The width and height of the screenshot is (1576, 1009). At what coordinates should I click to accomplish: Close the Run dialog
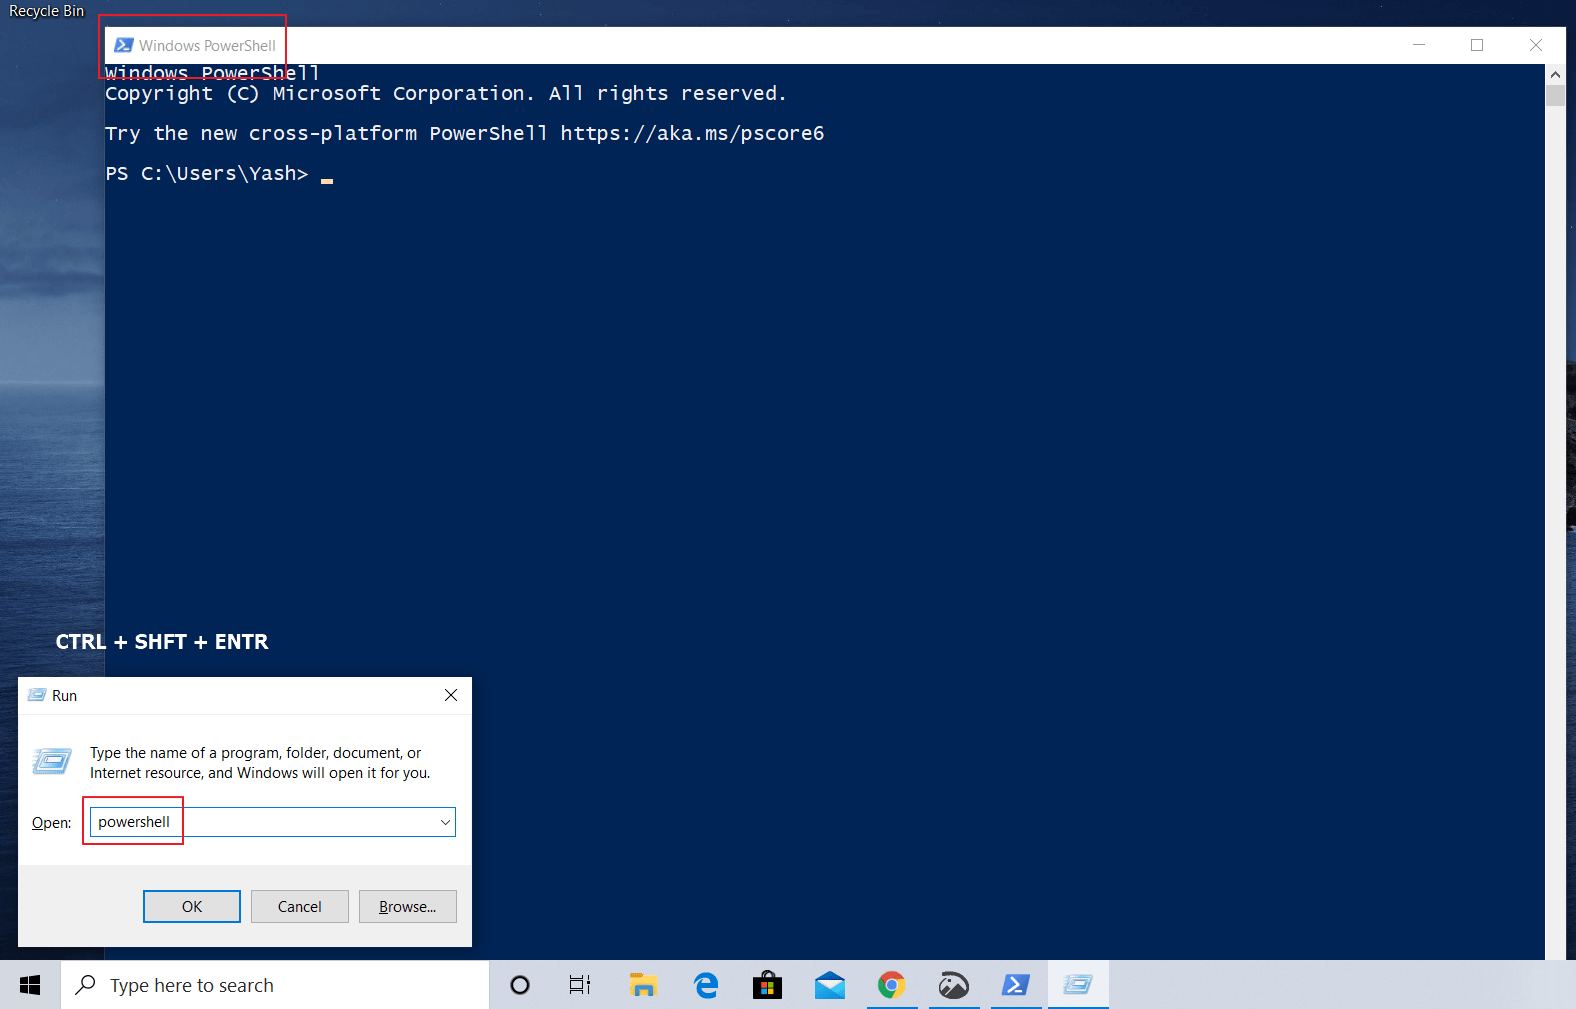tap(451, 695)
